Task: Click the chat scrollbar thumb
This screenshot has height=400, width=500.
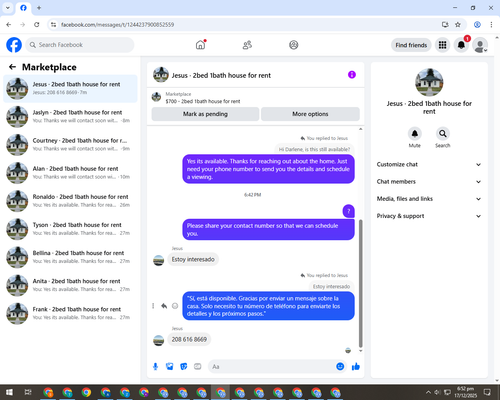Action: click(x=360, y=283)
